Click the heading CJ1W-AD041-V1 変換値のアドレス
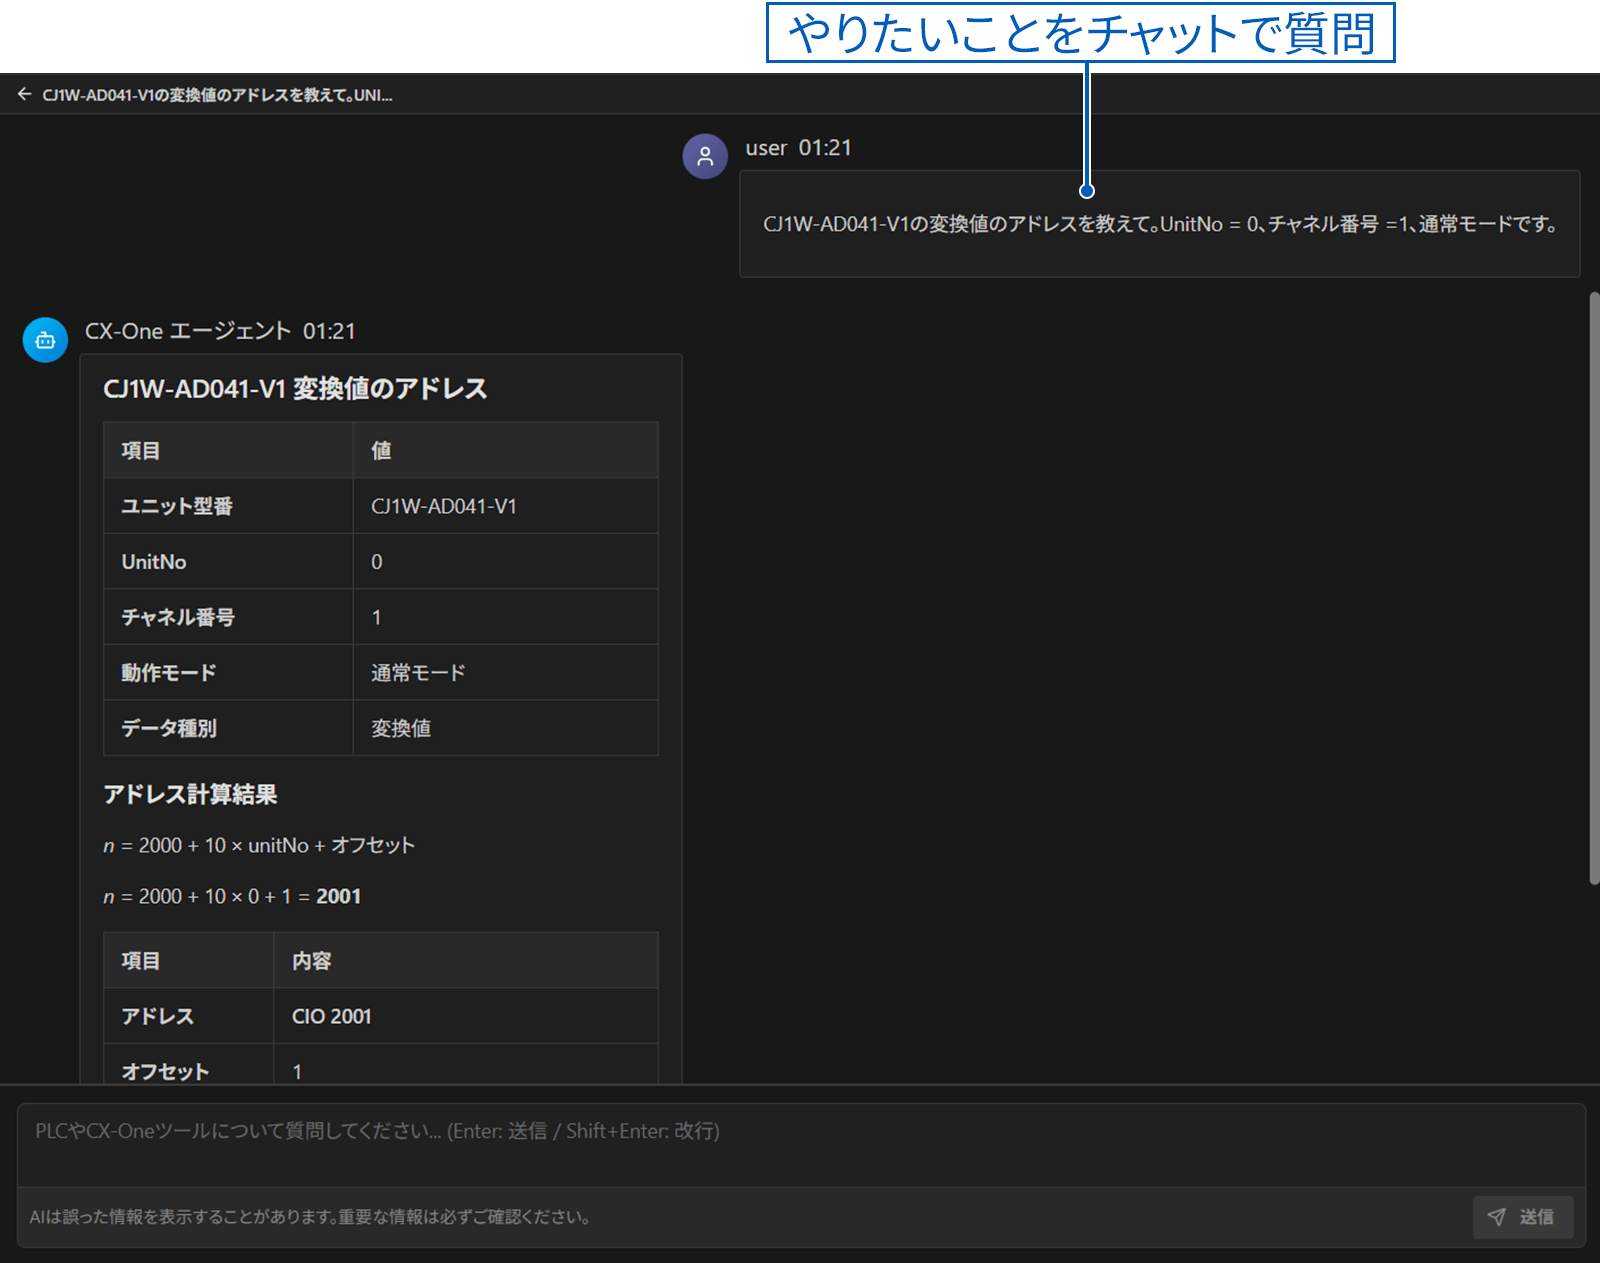This screenshot has height=1263, width=1600. pyautogui.click(x=295, y=389)
